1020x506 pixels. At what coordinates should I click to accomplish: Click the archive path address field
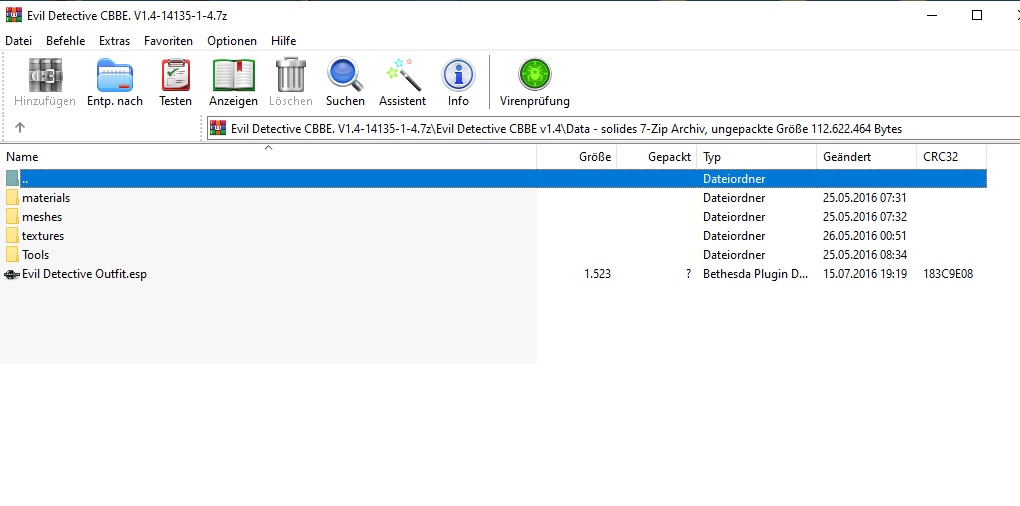coord(600,129)
